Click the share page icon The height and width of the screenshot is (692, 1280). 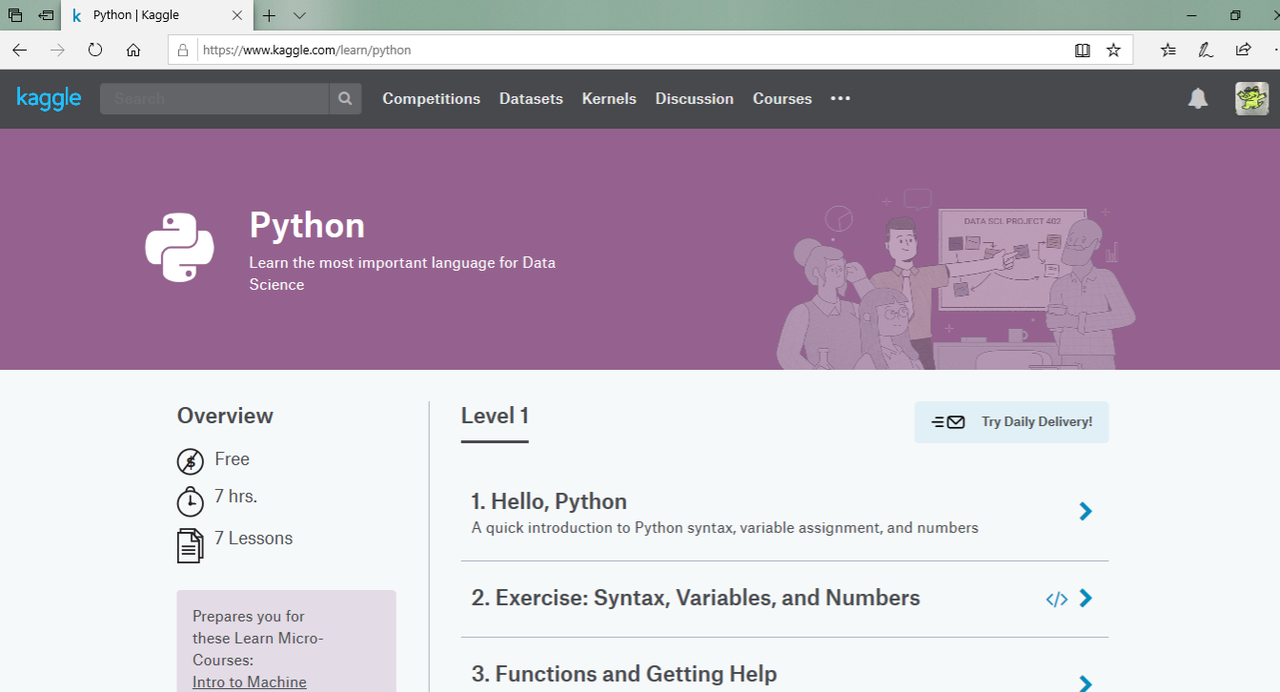[x=1243, y=50]
